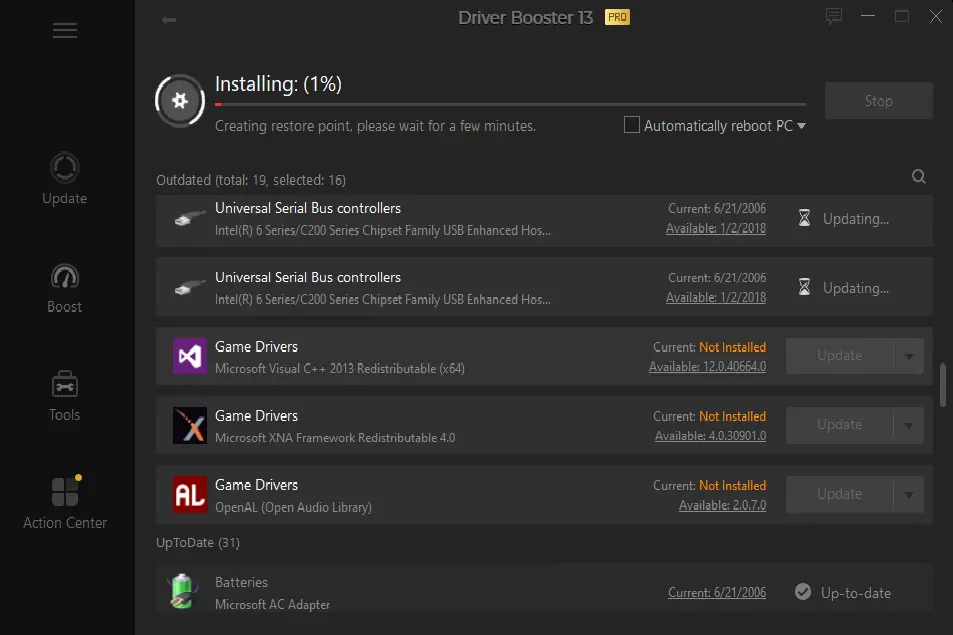Click the Batteries device icon
Screen dimensions: 953x635
point(182,592)
